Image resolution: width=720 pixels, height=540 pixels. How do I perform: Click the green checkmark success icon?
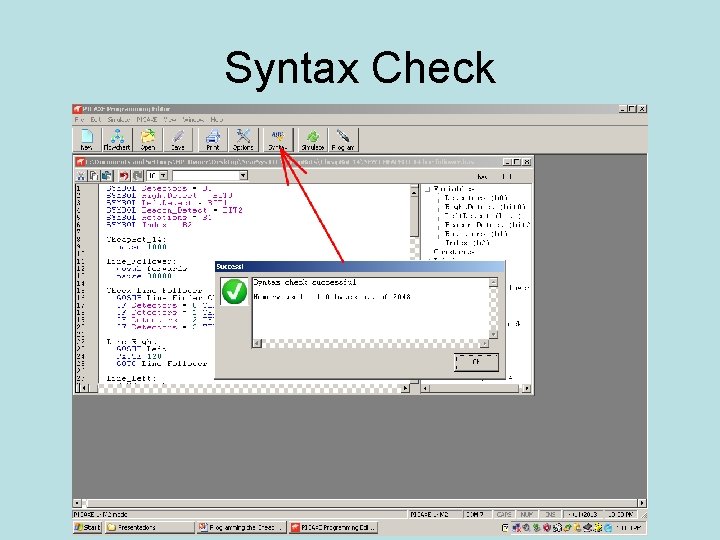tap(234, 292)
